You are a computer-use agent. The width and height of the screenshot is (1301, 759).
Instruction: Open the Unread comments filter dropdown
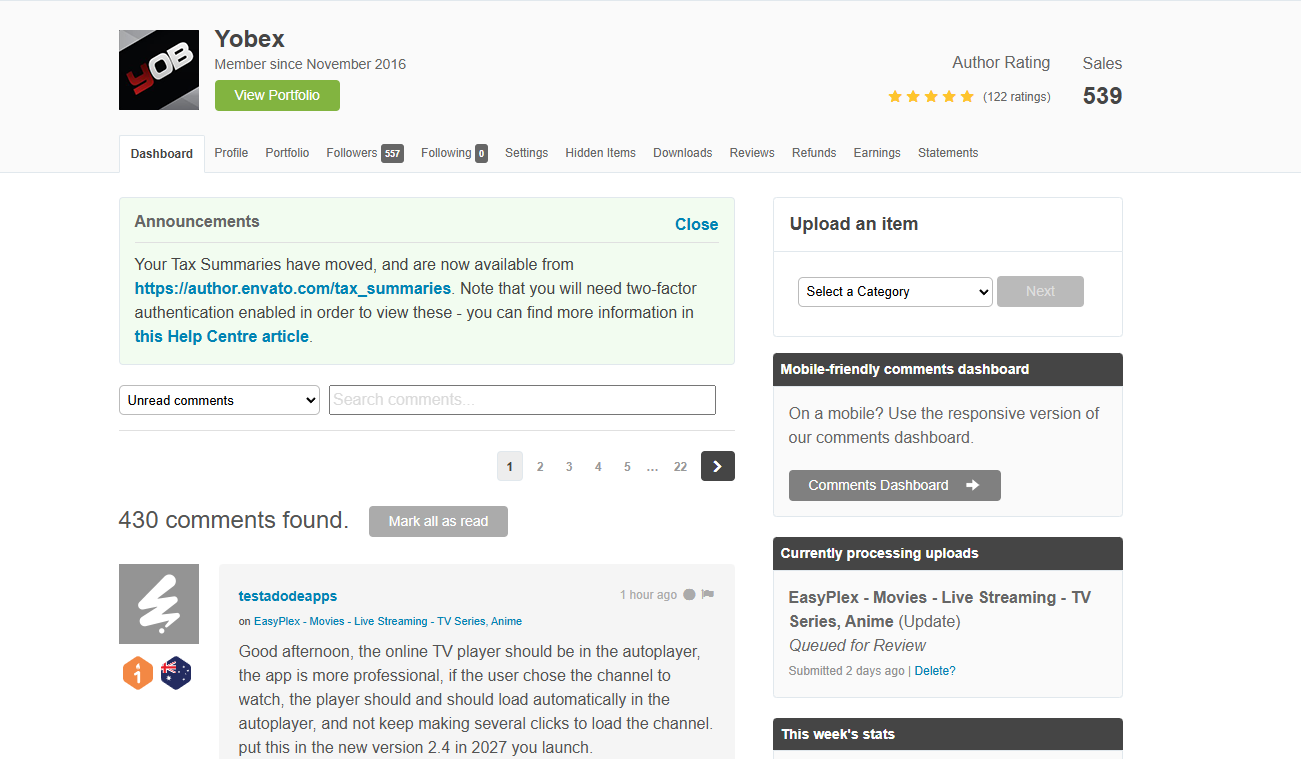219,400
